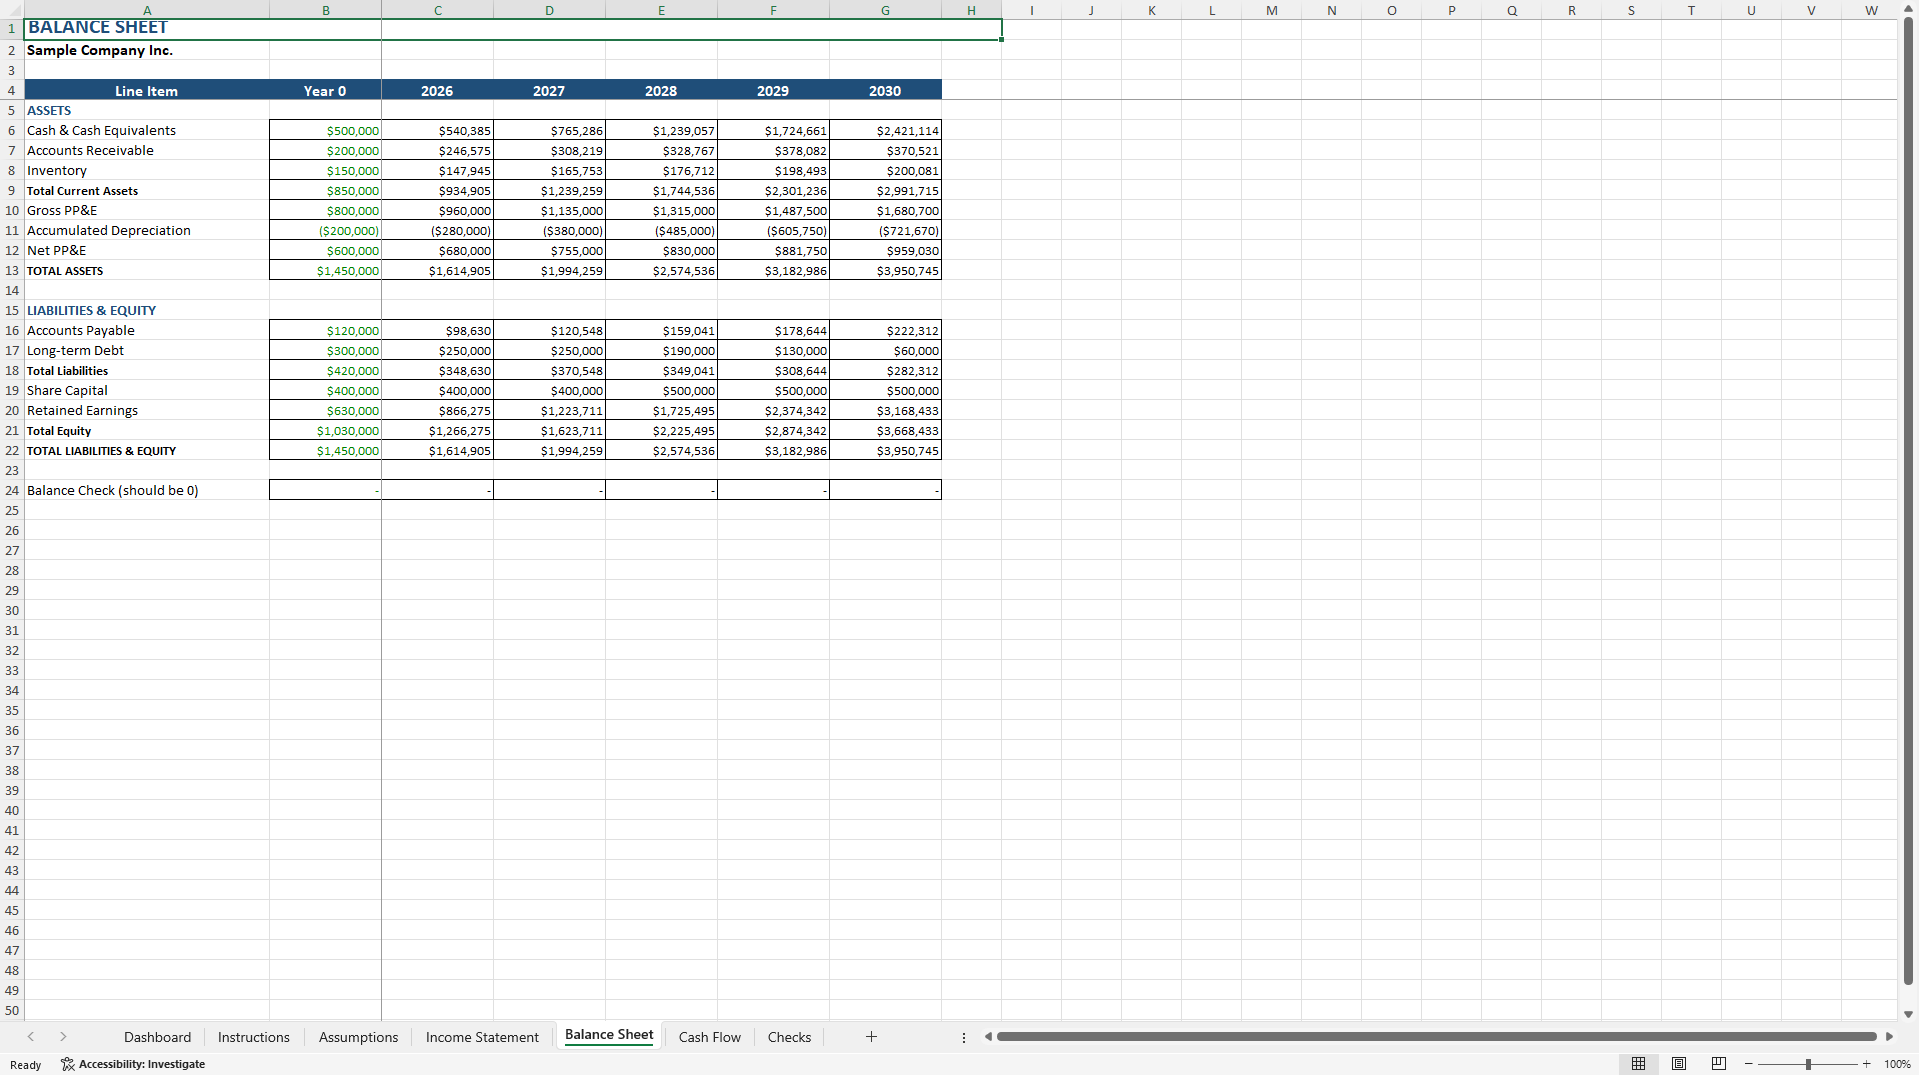Switch to Assumptions sheet tab
The image size is (1919, 1075).
(x=358, y=1037)
